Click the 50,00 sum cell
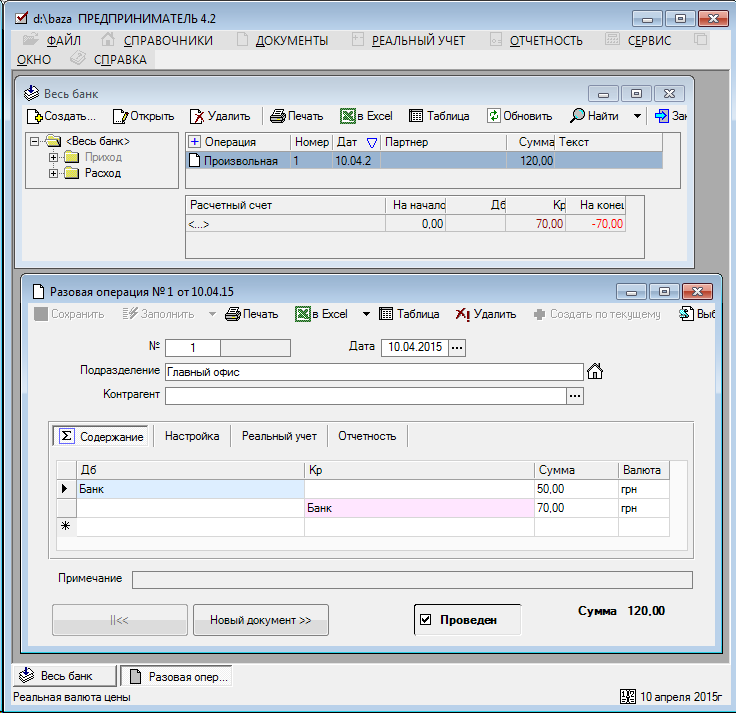Screen dimensions: 736x713 point(576,489)
